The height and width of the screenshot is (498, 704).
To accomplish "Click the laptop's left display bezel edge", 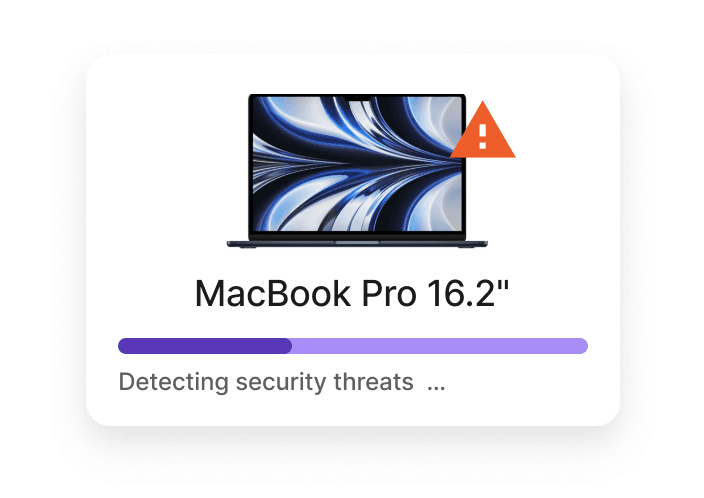I will tap(251, 164).
